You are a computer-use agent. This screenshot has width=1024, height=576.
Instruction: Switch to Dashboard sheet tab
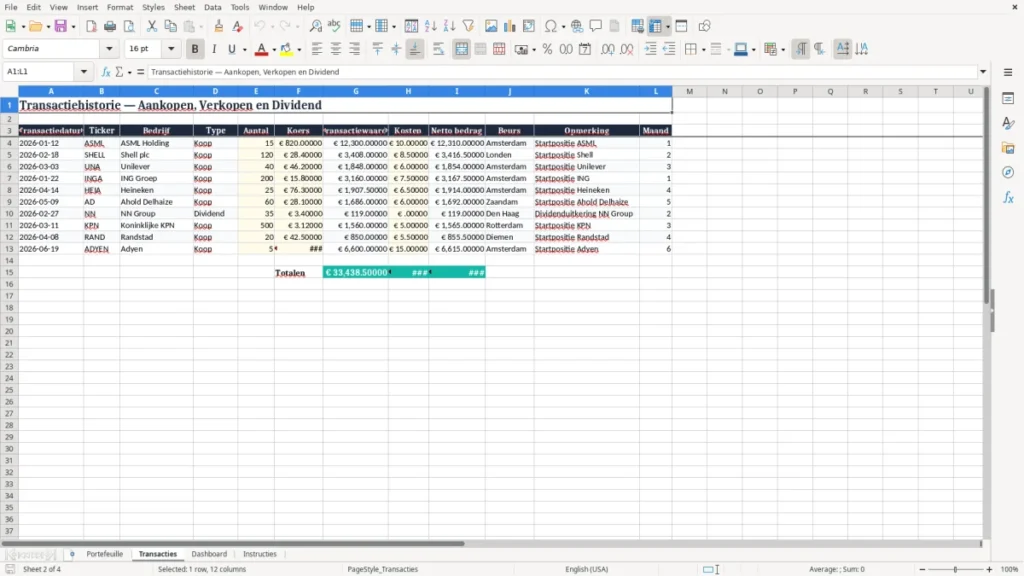click(209, 554)
